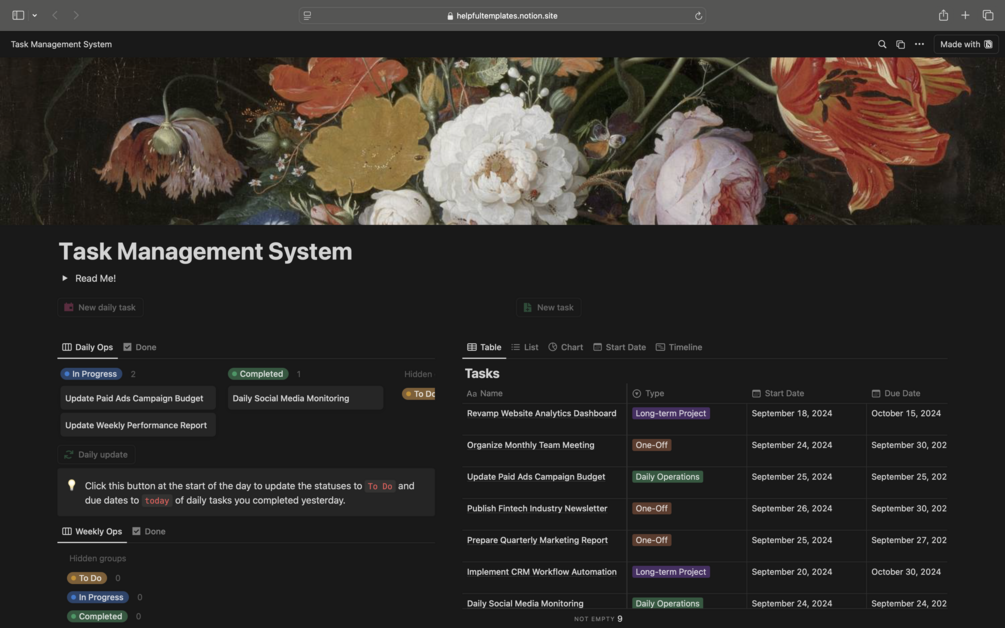This screenshot has width=1005, height=628.
Task: Click Daily Operations tag for Update Paid Ads row
Action: click(x=667, y=477)
